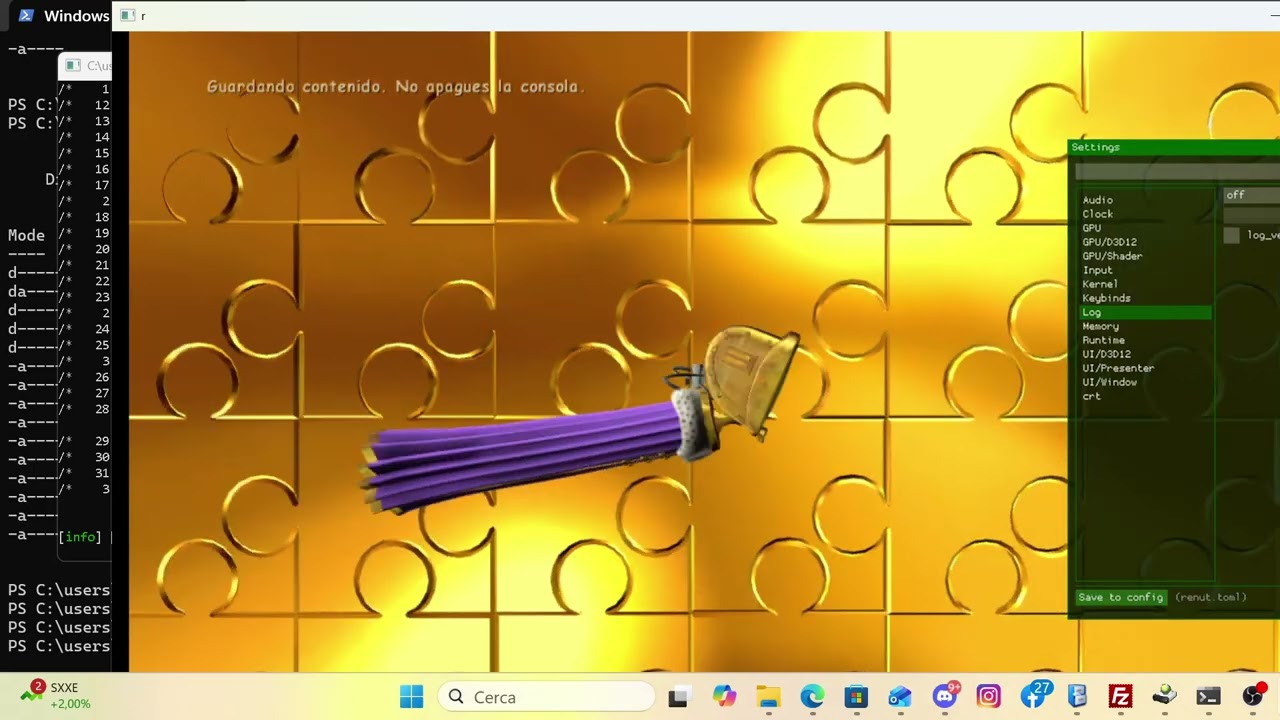Select the crt settings category

tap(1091, 396)
